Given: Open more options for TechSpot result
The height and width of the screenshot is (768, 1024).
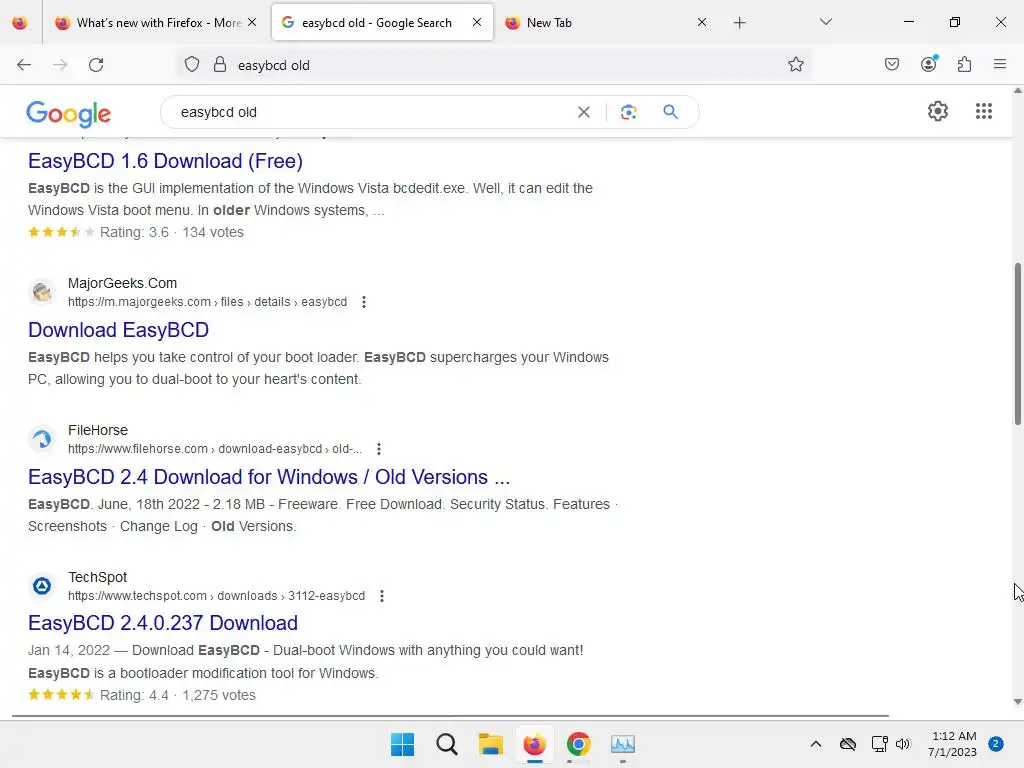Looking at the screenshot, I should point(382,596).
